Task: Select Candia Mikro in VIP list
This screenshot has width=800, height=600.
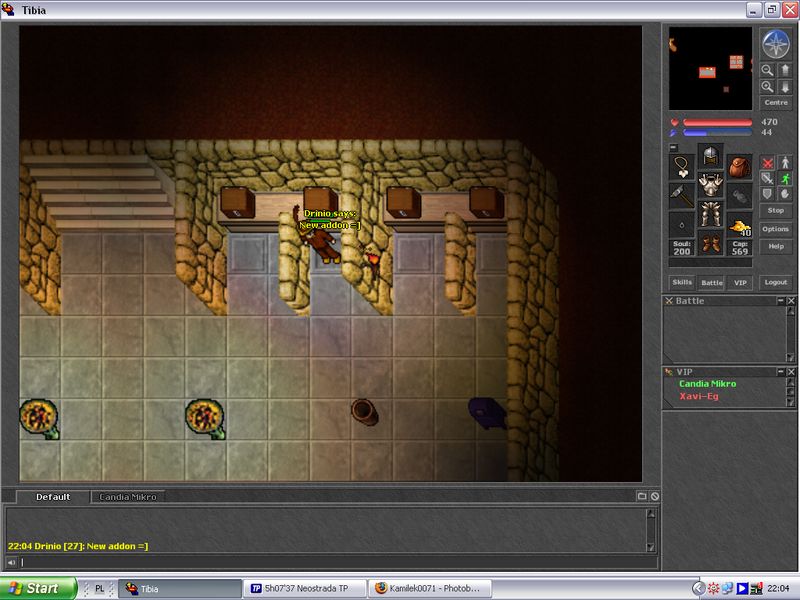Action: (708, 384)
